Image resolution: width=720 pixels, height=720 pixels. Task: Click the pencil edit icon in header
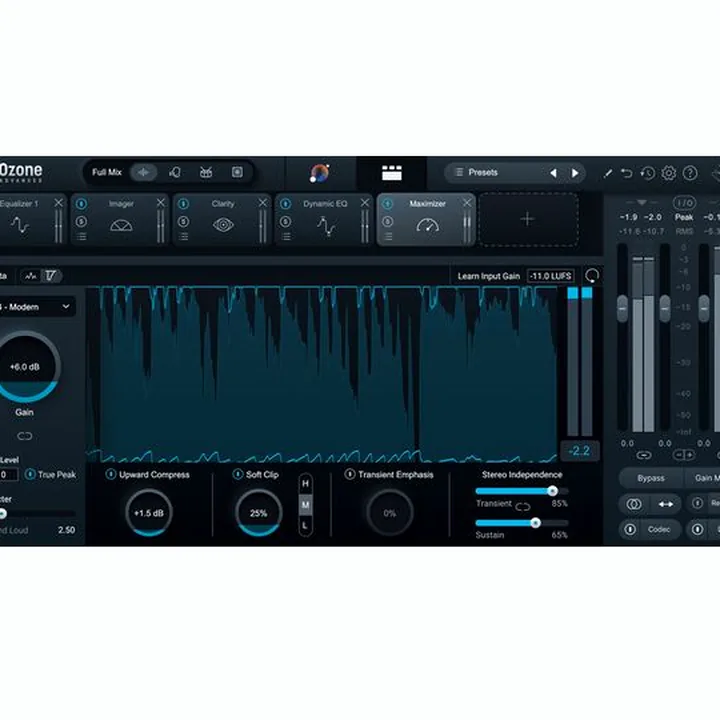pos(608,173)
